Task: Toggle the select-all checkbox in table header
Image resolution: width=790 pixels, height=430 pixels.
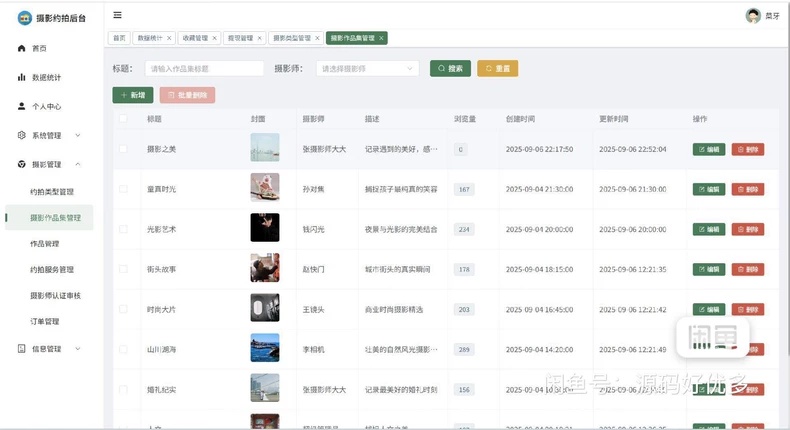Action: (123, 118)
